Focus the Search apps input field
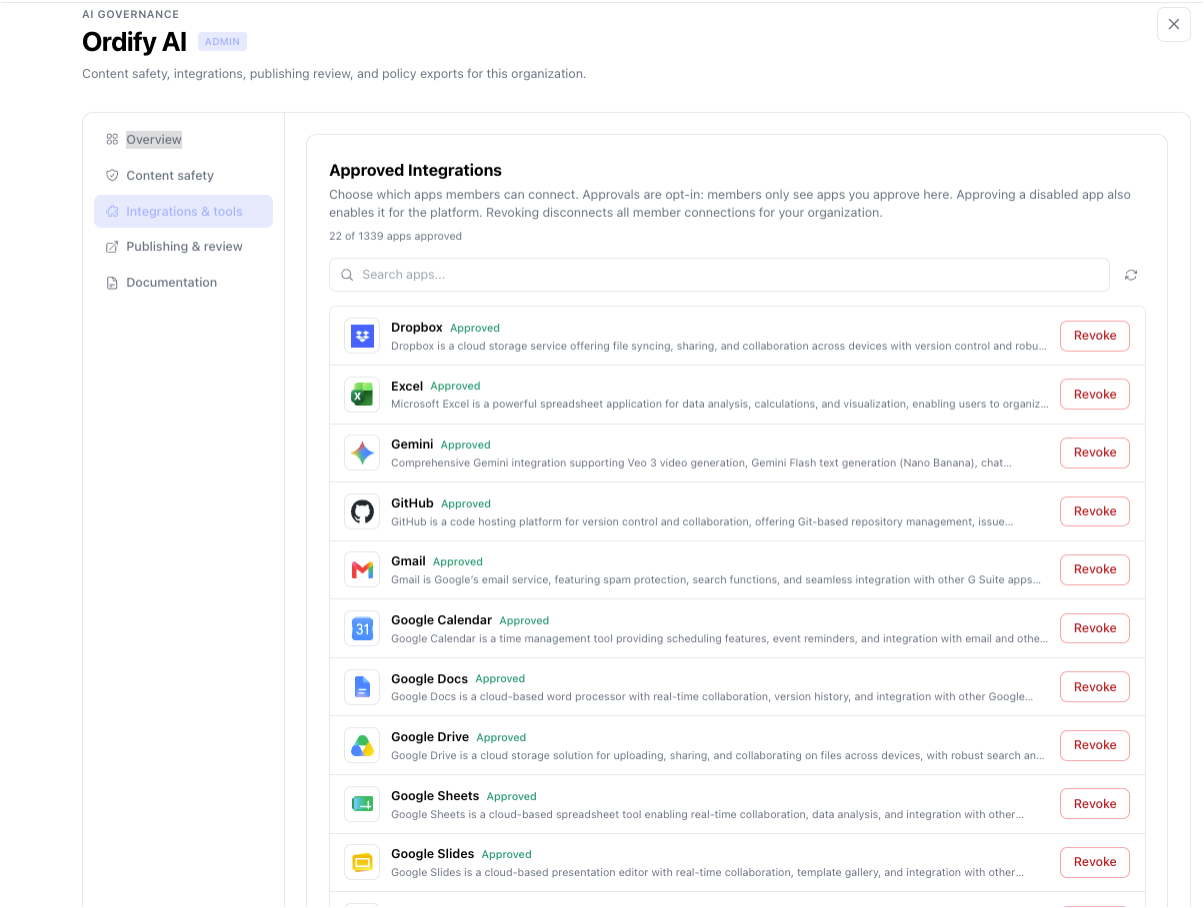 pos(719,275)
